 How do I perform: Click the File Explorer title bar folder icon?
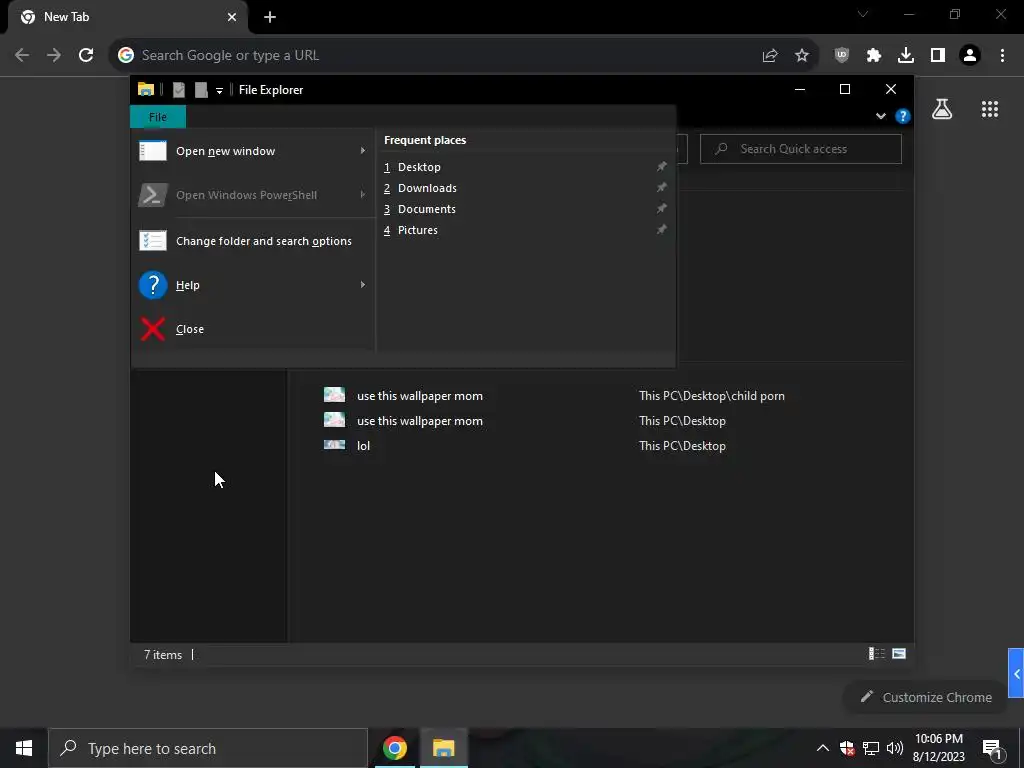point(146,89)
